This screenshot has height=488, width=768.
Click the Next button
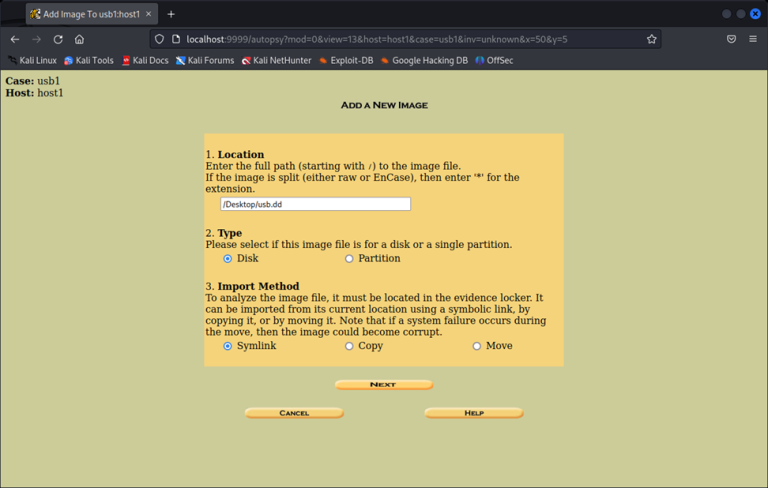(384, 385)
